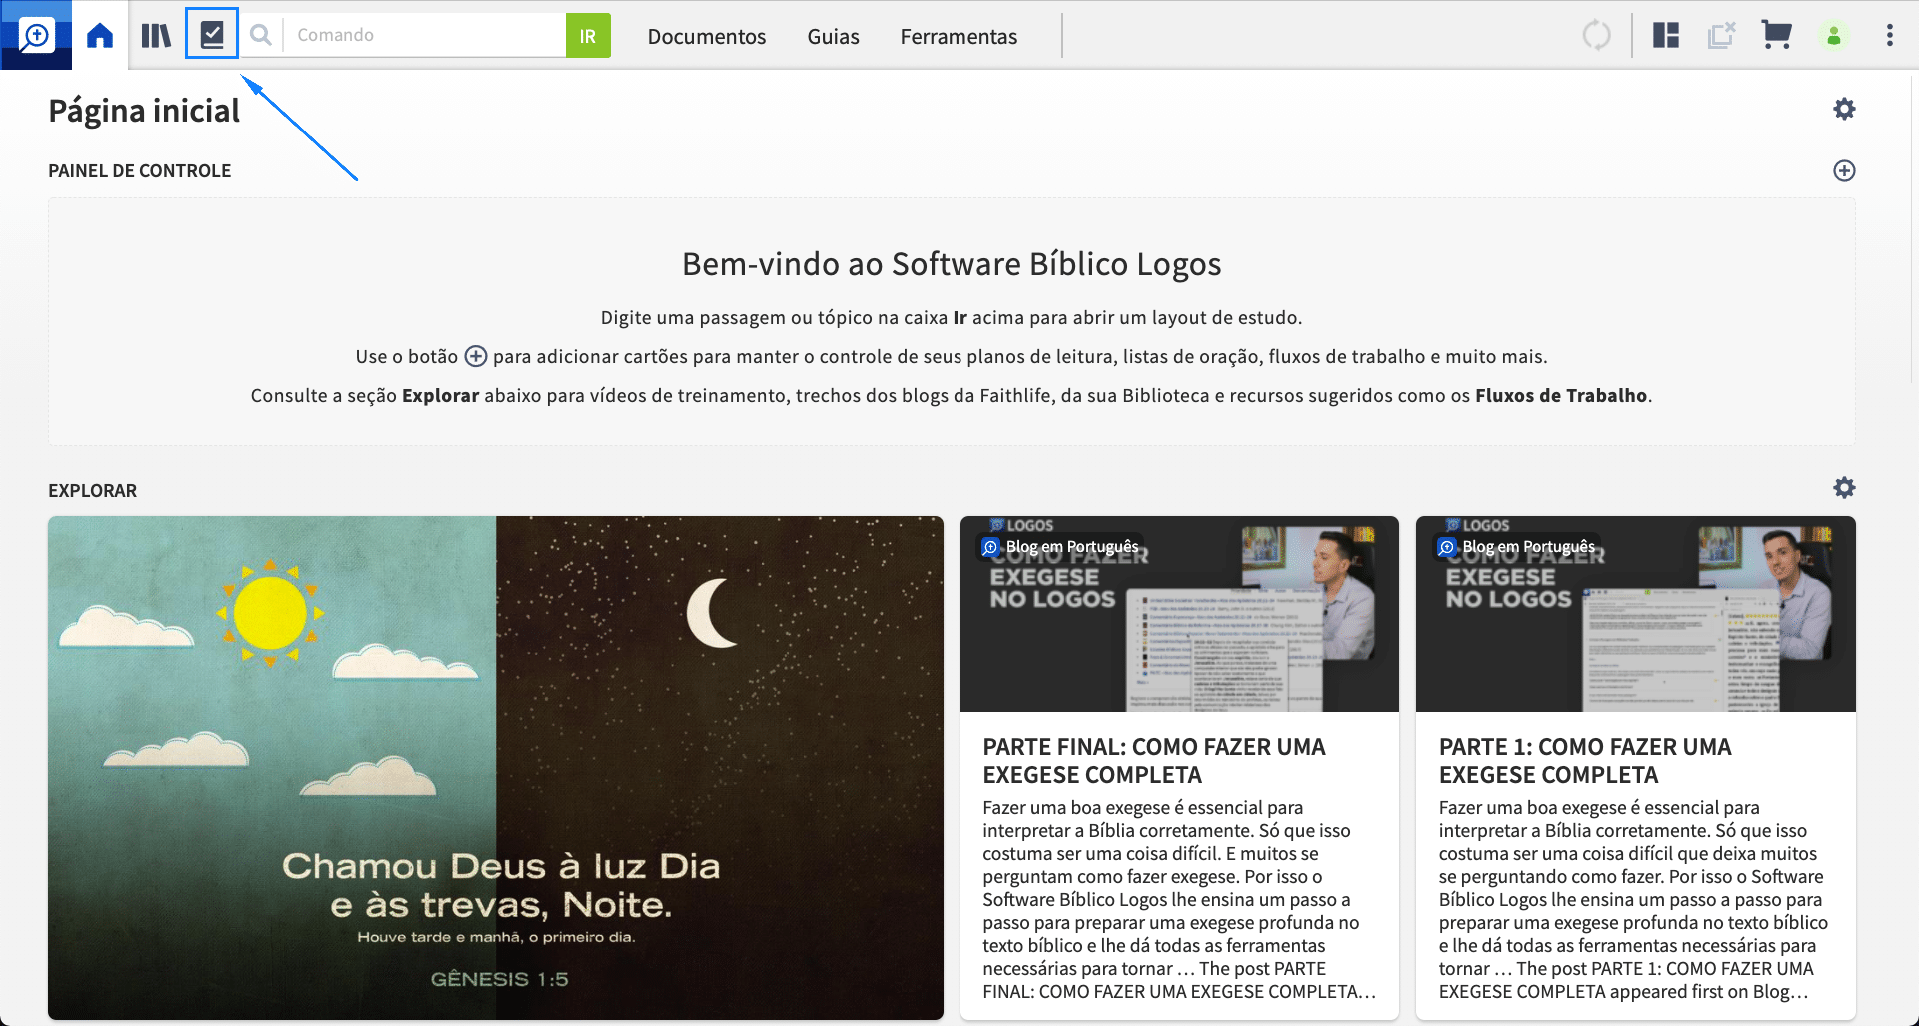
Task: Open the Explorar section settings gear
Action: point(1844,488)
